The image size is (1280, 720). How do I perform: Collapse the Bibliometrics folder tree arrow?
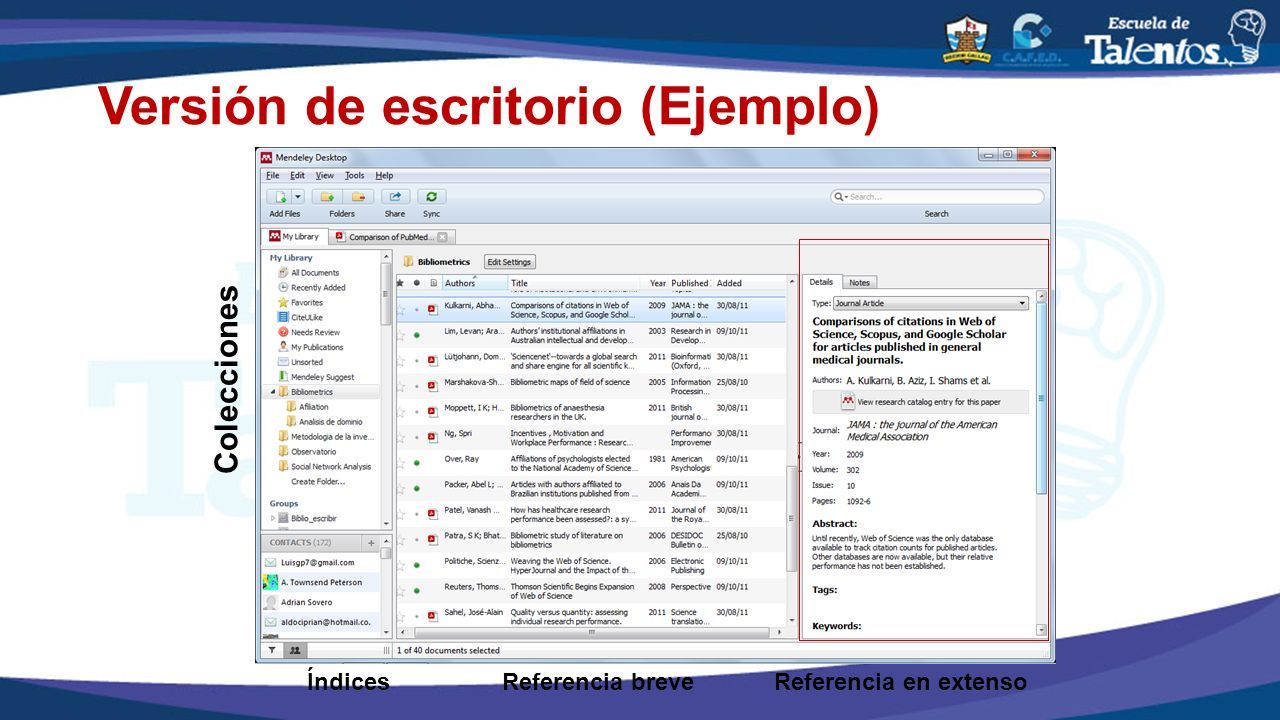[x=272, y=392]
